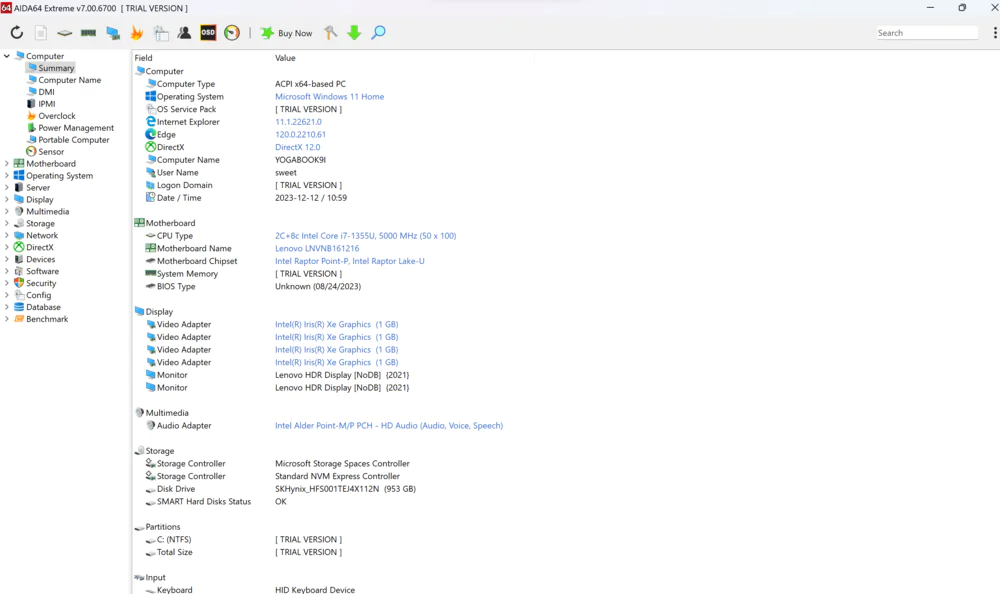Expand the DirectX tree node
The width and height of the screenshot is (1000, 594).
point(7,247)
